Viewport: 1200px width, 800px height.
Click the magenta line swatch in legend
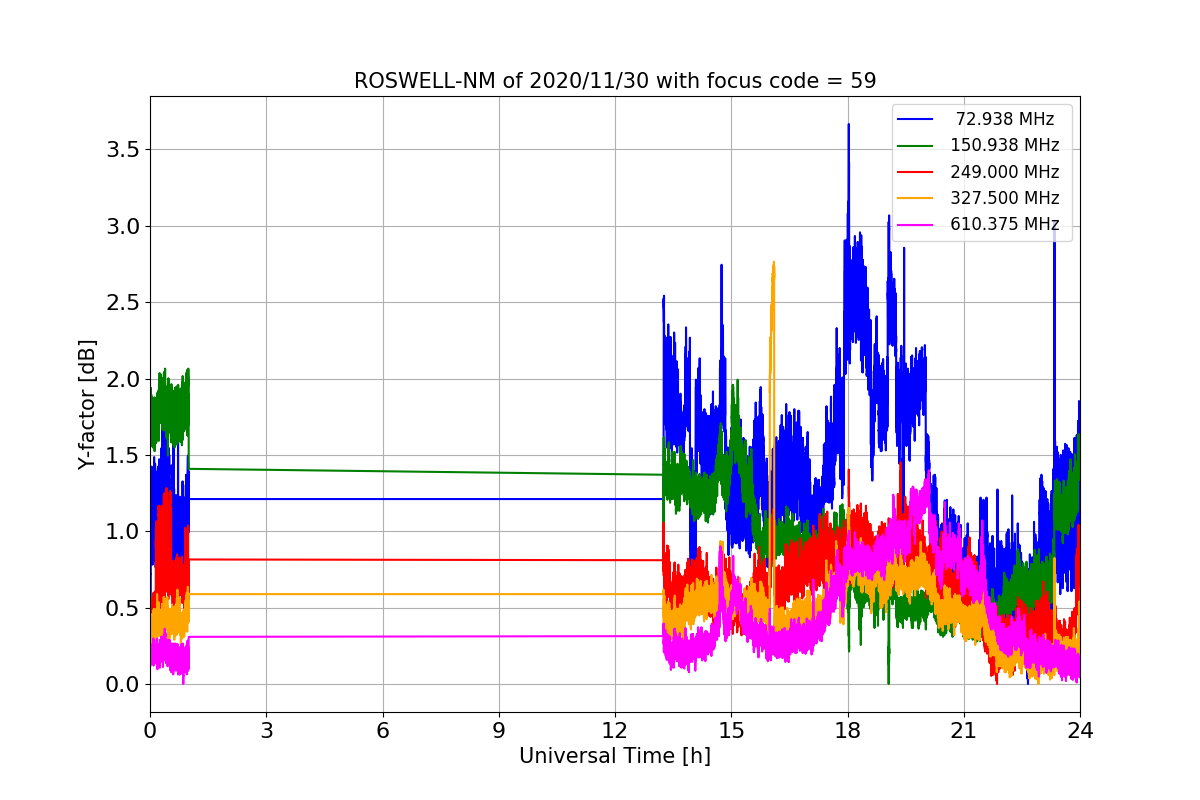(915, 225)
